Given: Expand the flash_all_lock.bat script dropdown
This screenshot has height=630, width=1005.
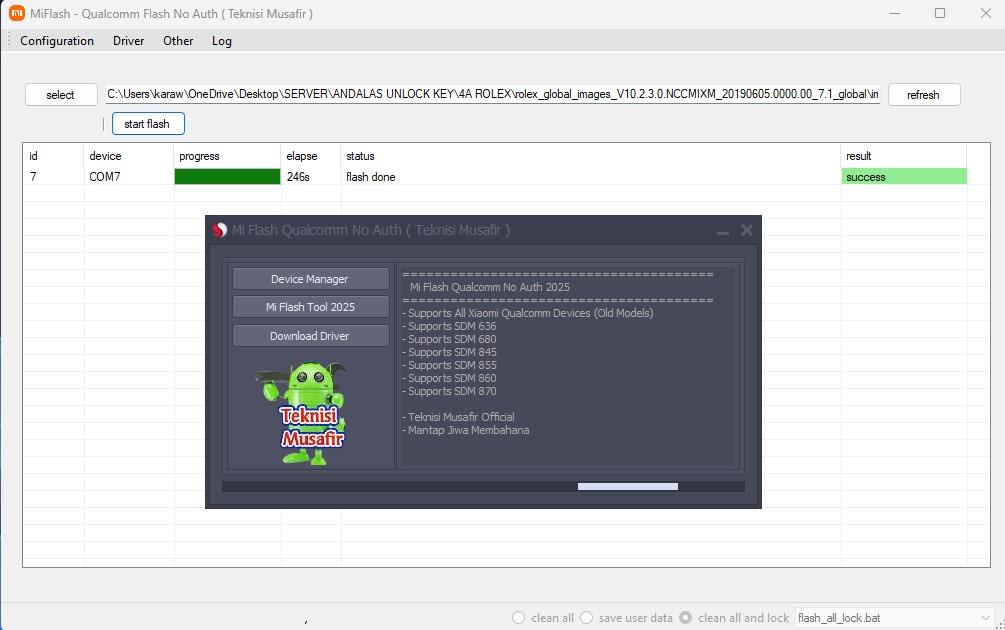Looking at the screenshot, I should click(x=985, y=618).
